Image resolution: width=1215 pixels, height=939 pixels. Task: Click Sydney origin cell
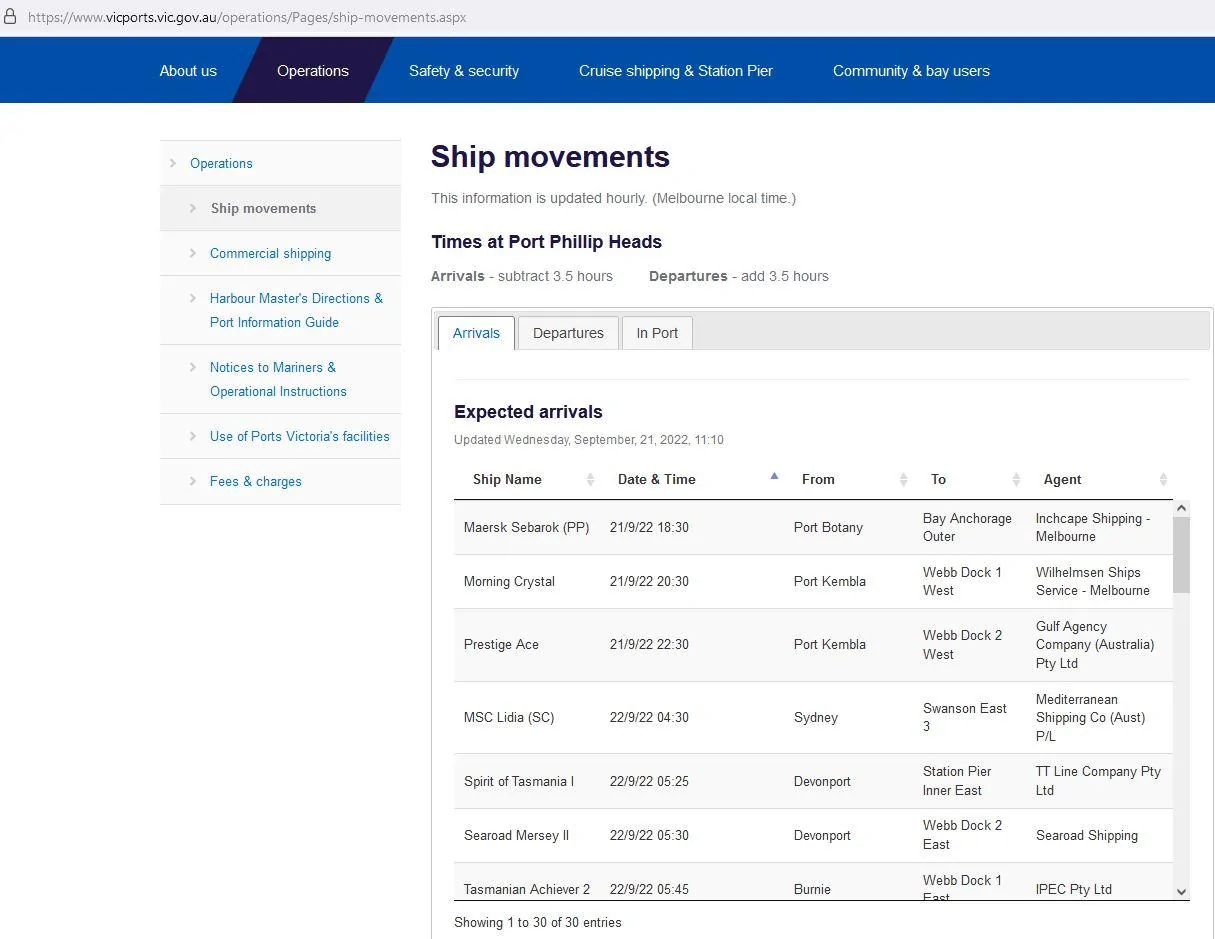816,717
